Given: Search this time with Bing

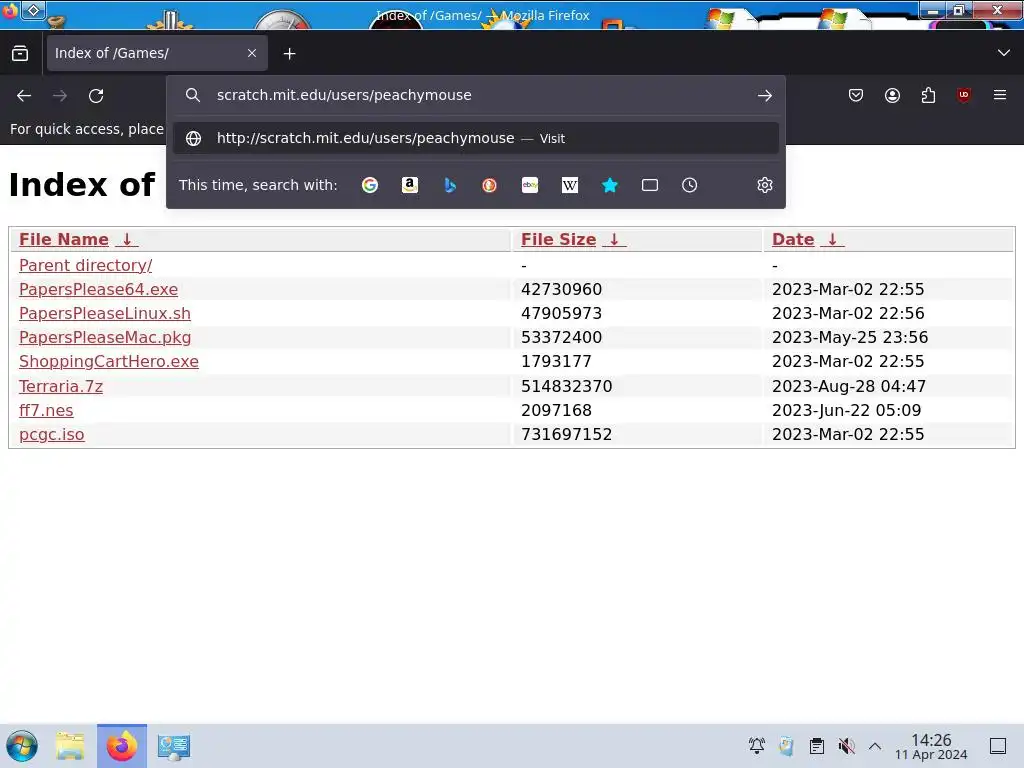Looking at the screenshot, I should (450, 185).
